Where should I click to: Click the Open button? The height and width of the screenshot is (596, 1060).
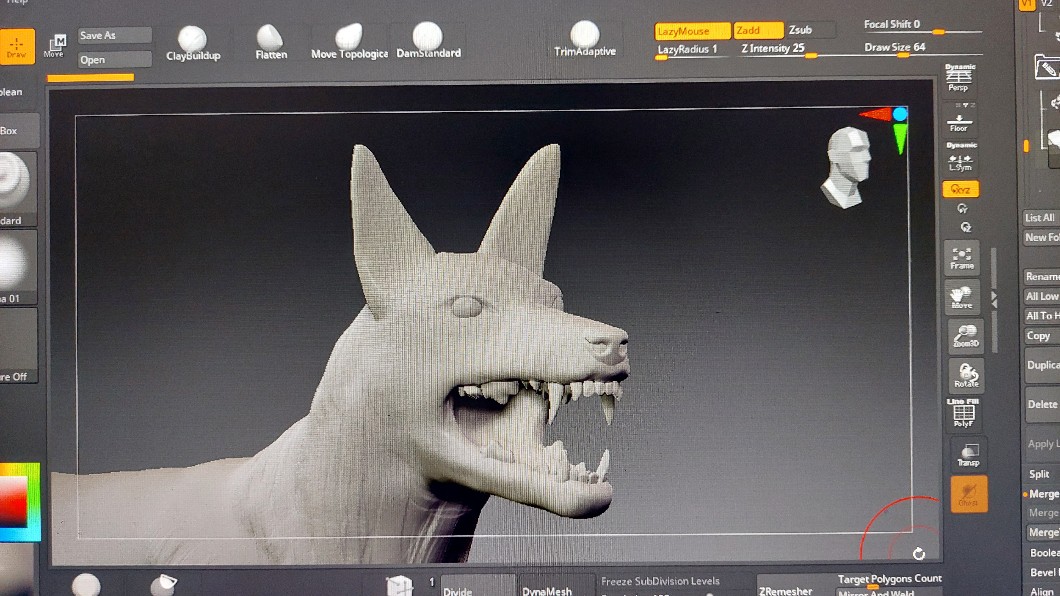pos(114,60)
